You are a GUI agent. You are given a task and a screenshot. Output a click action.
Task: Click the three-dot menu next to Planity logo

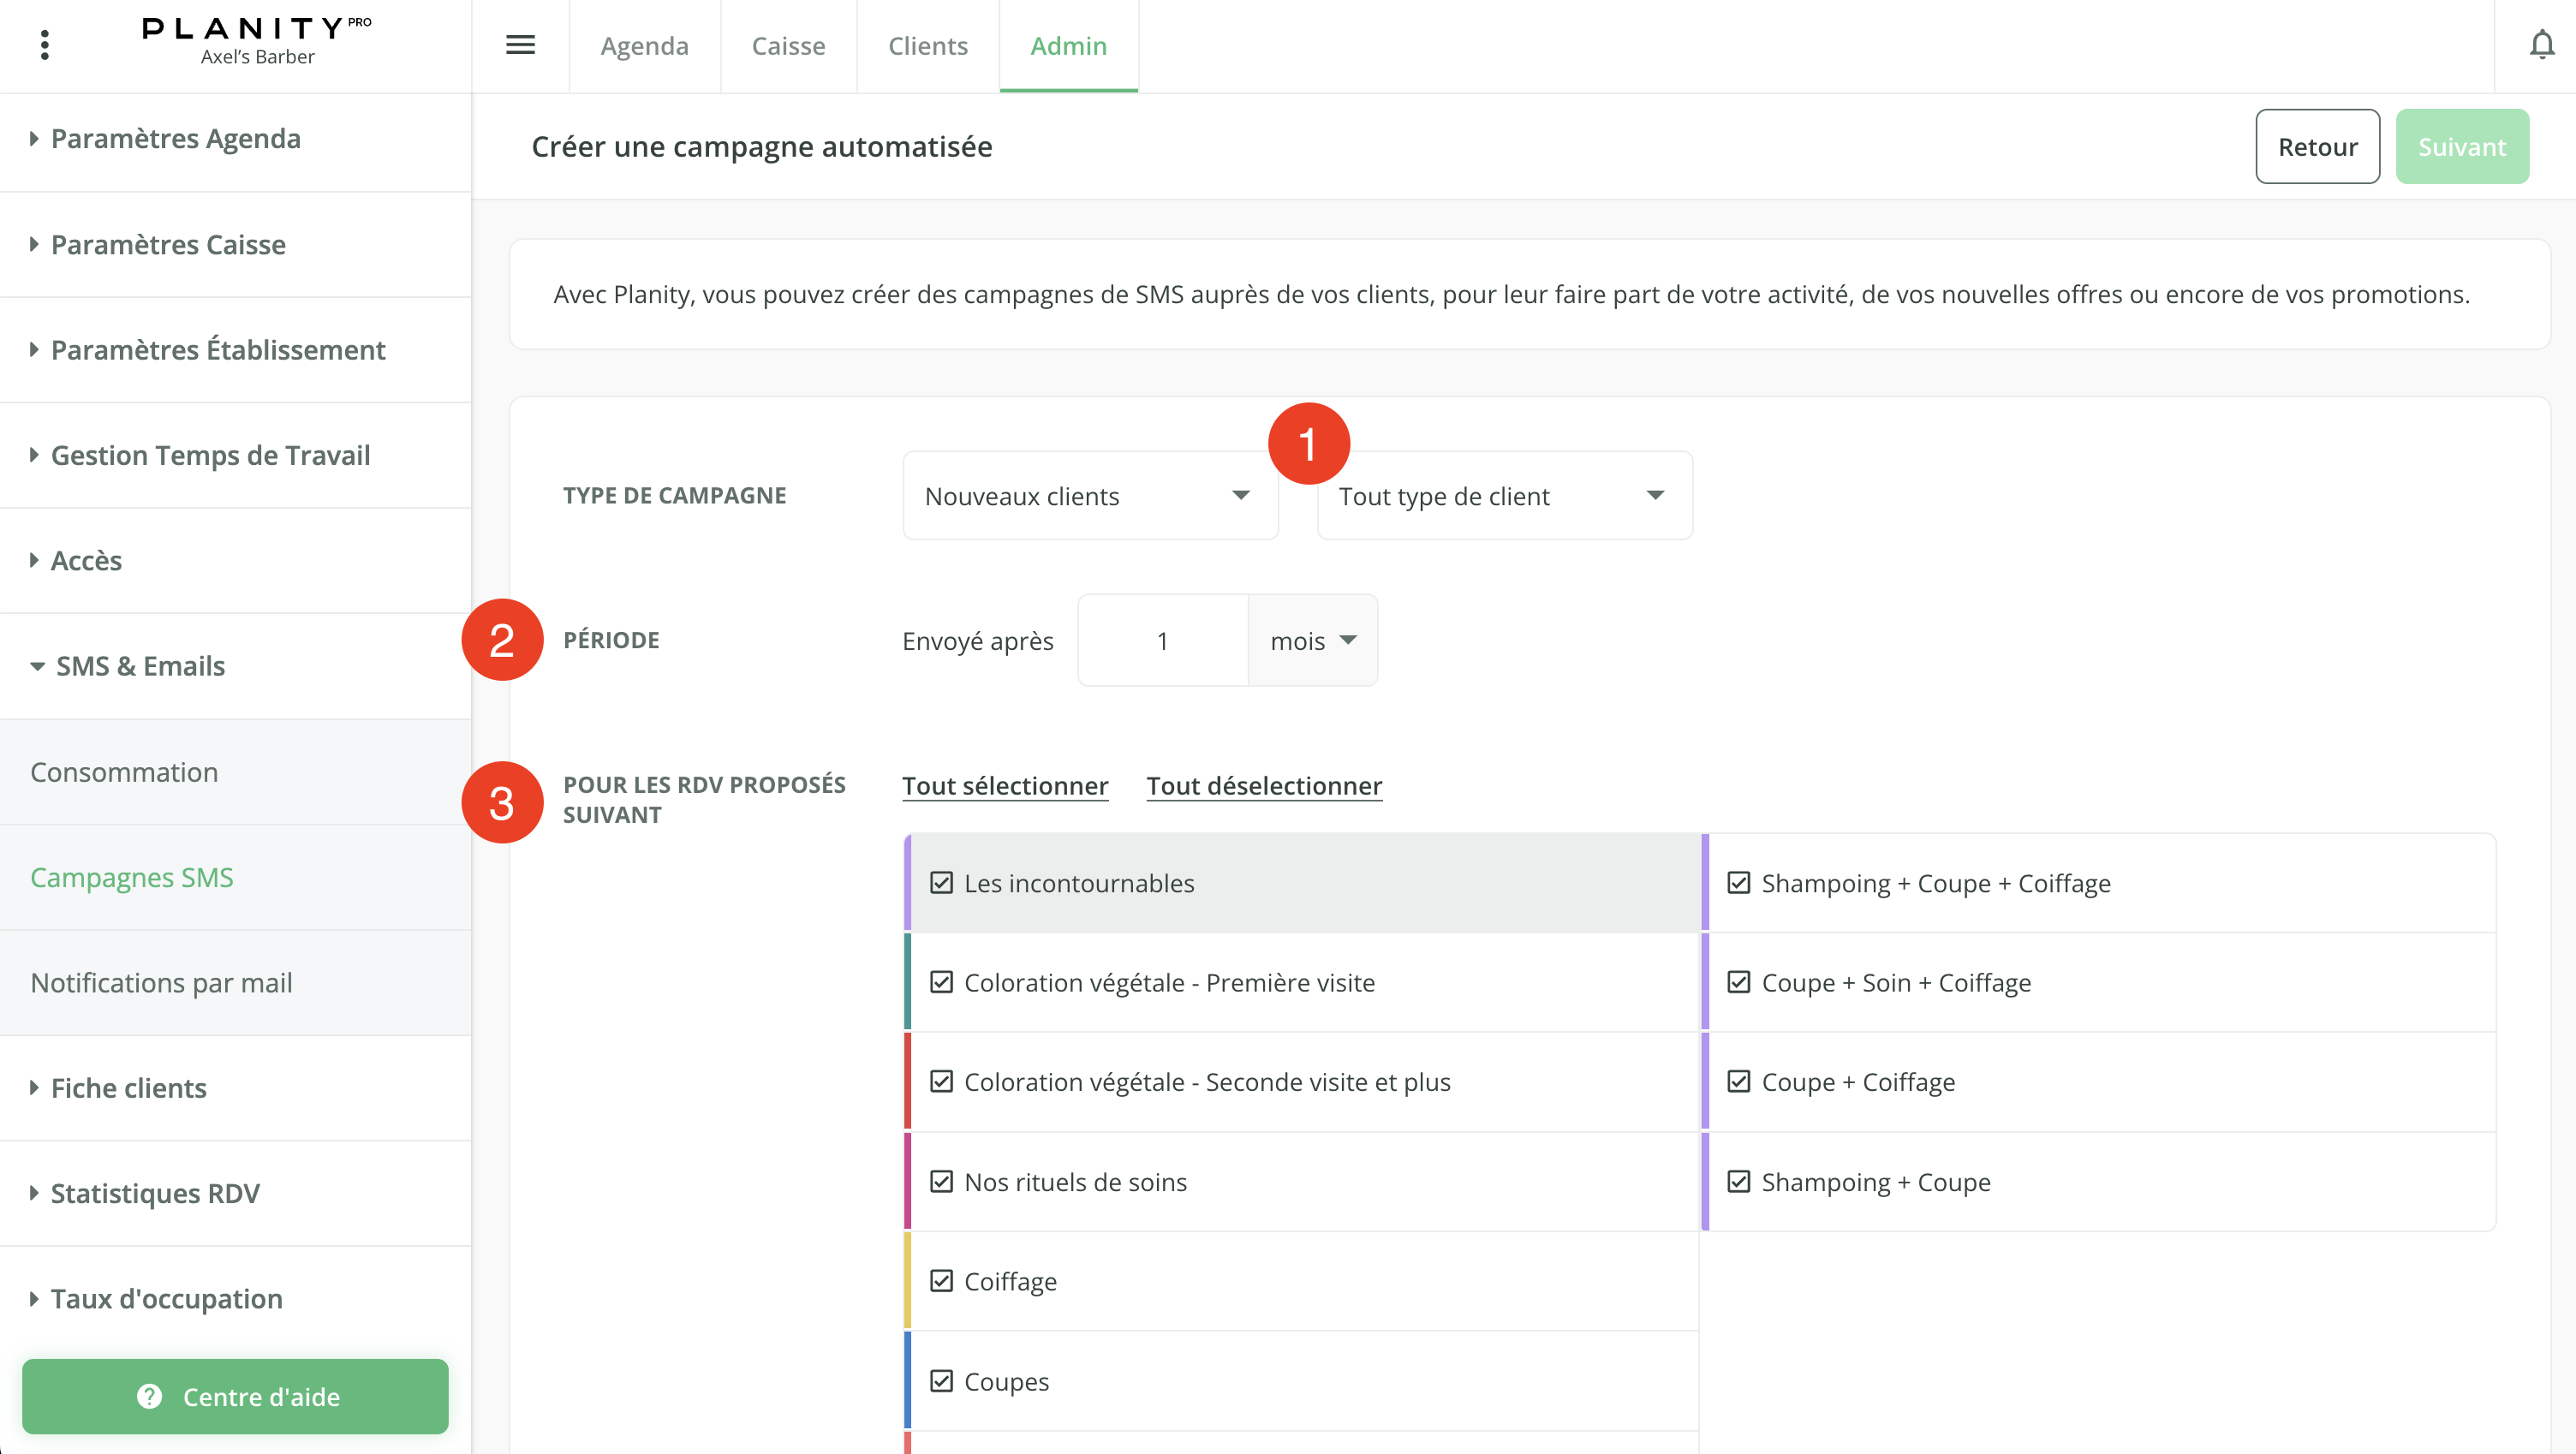[x=44, y=45]
